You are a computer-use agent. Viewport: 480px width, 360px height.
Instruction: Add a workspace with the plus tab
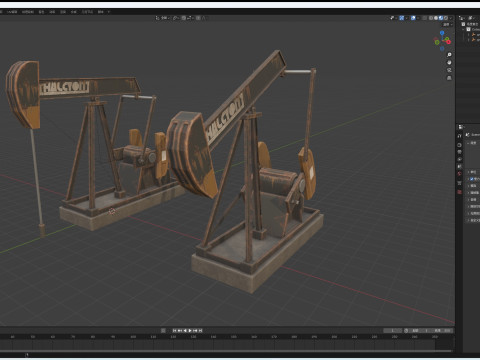pyautogui.click(x=109, y=12)
